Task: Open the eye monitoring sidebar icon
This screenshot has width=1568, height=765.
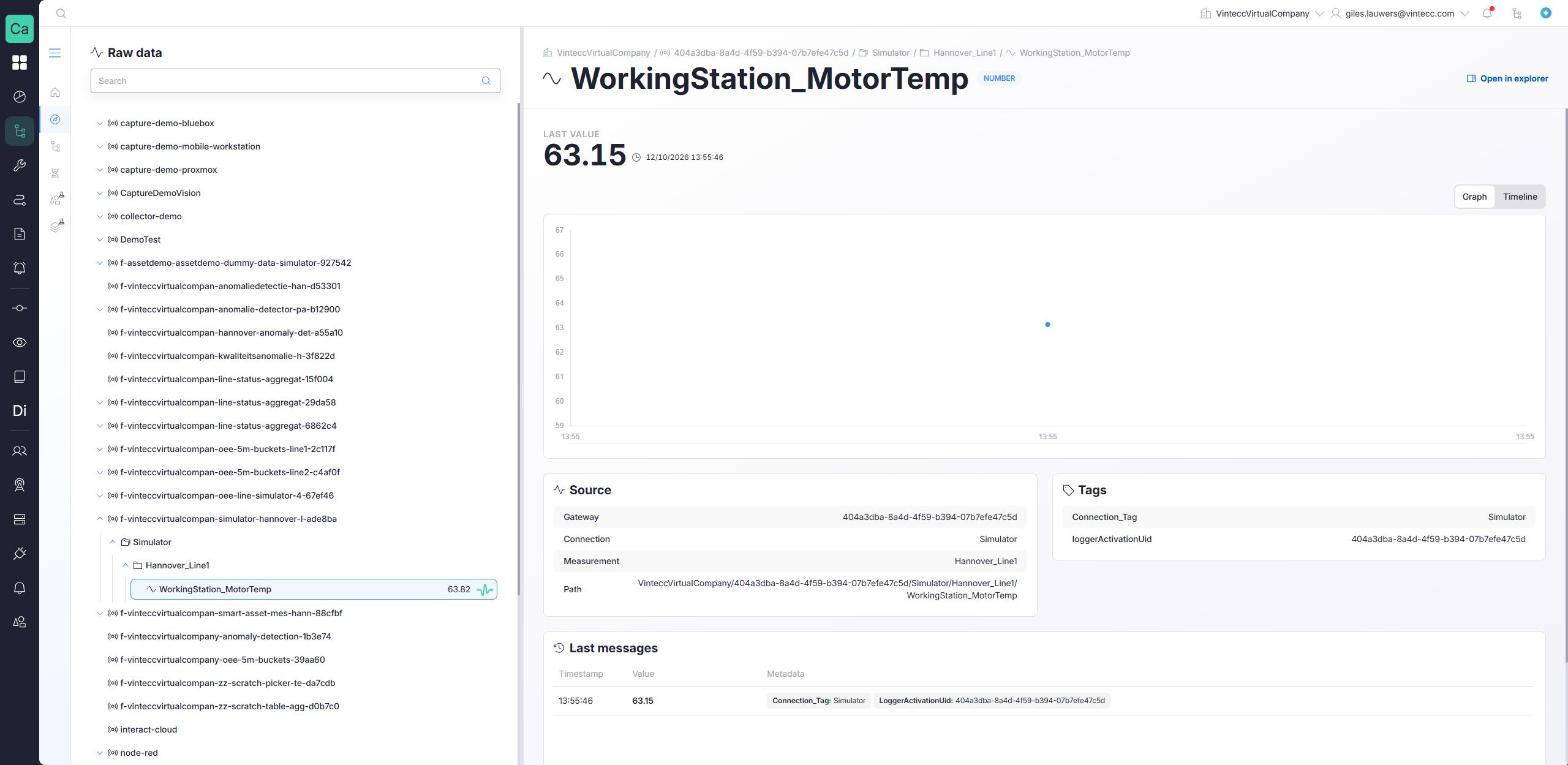Action: click(x=19, y=342)
